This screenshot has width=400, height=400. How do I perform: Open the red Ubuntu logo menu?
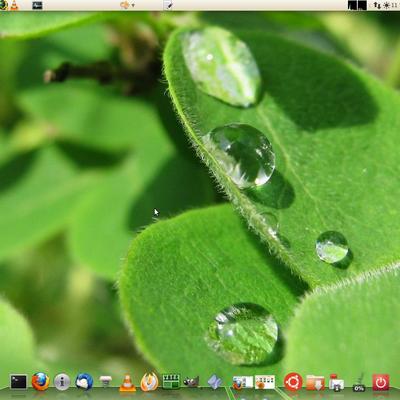pos(293,382)
